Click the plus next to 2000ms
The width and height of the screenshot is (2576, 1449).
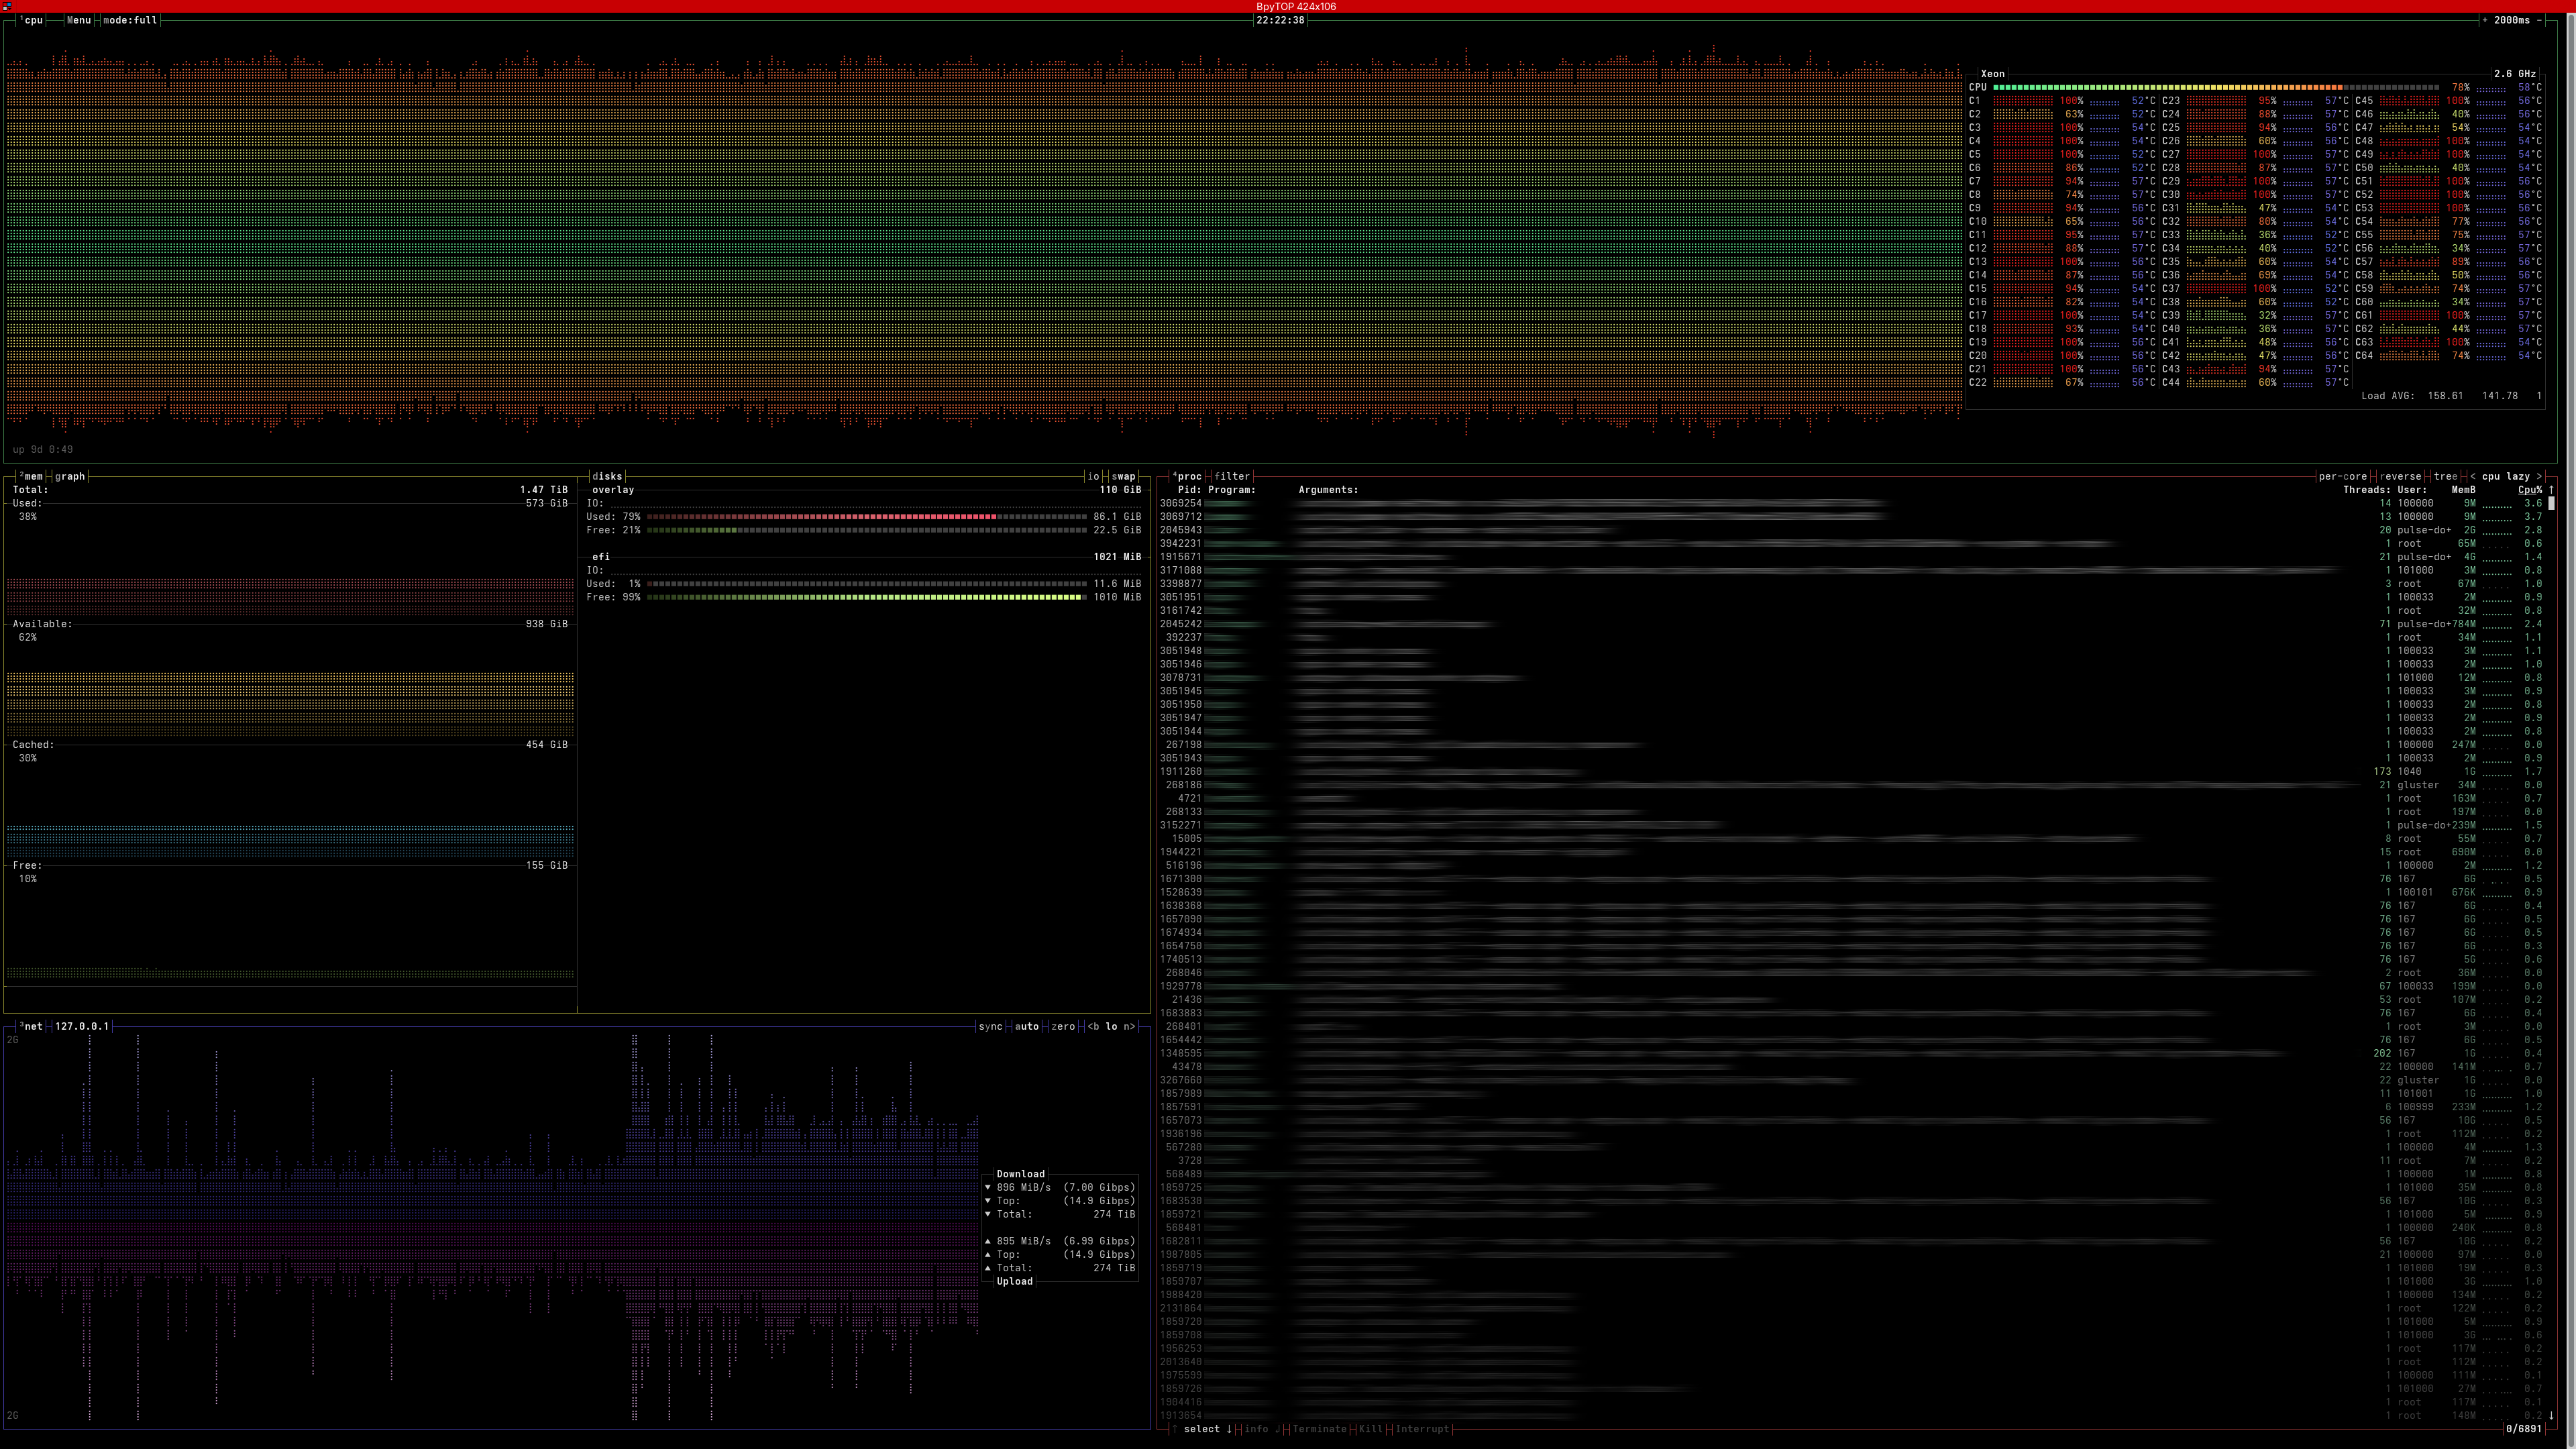[x=2485, y=20]
